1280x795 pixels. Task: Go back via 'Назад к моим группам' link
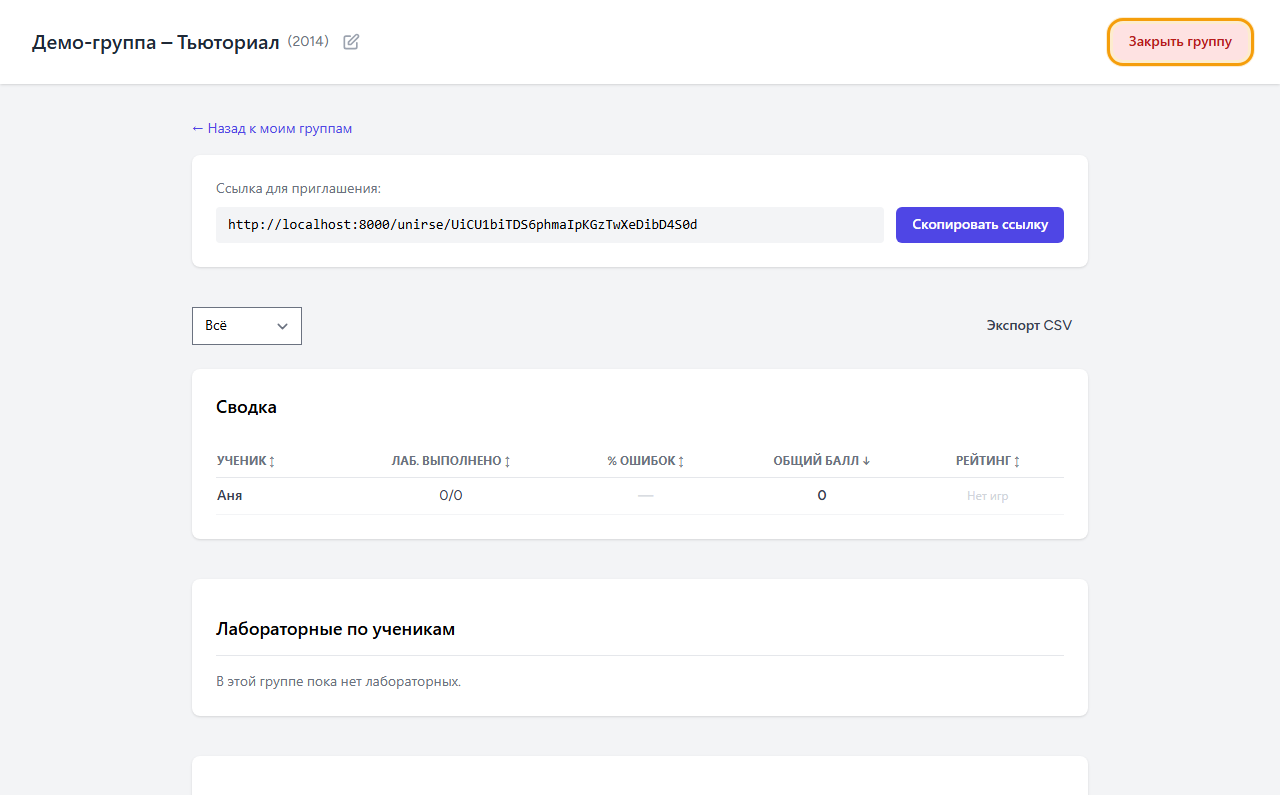click(x=272, y=128)
